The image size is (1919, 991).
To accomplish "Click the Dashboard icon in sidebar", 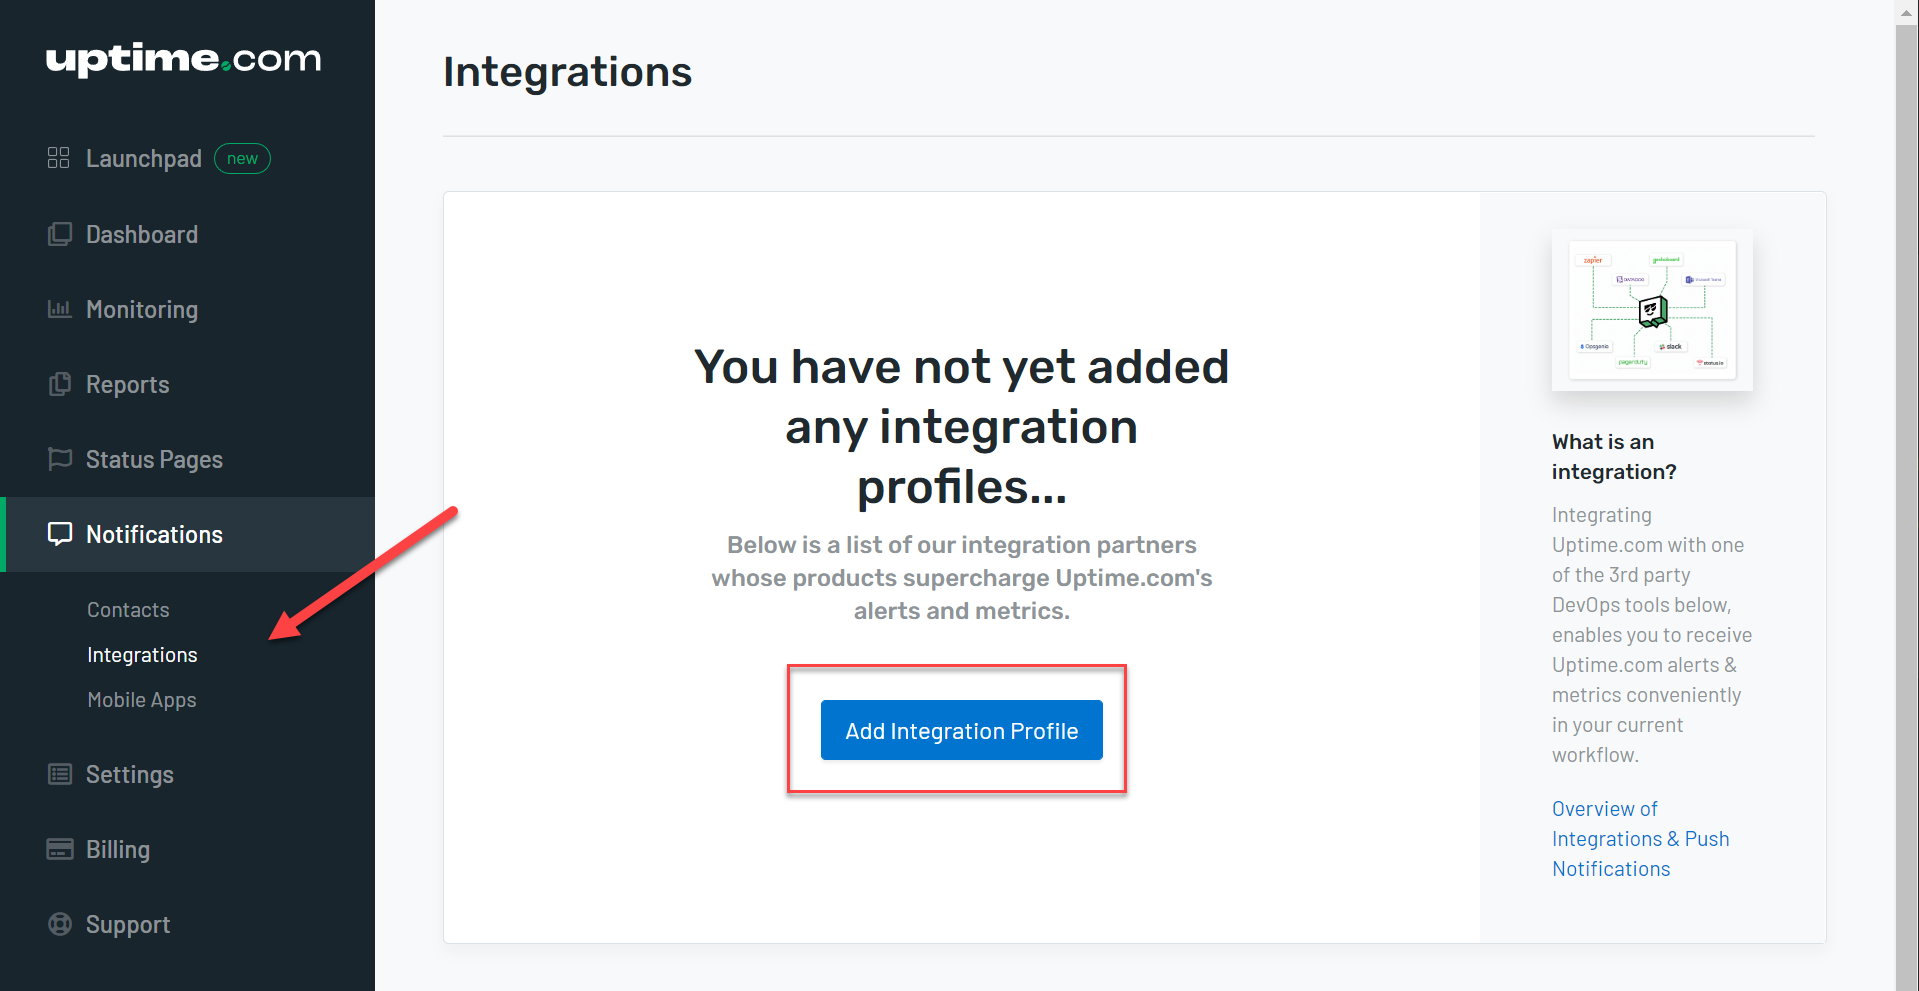I will [x=60, y=234].
